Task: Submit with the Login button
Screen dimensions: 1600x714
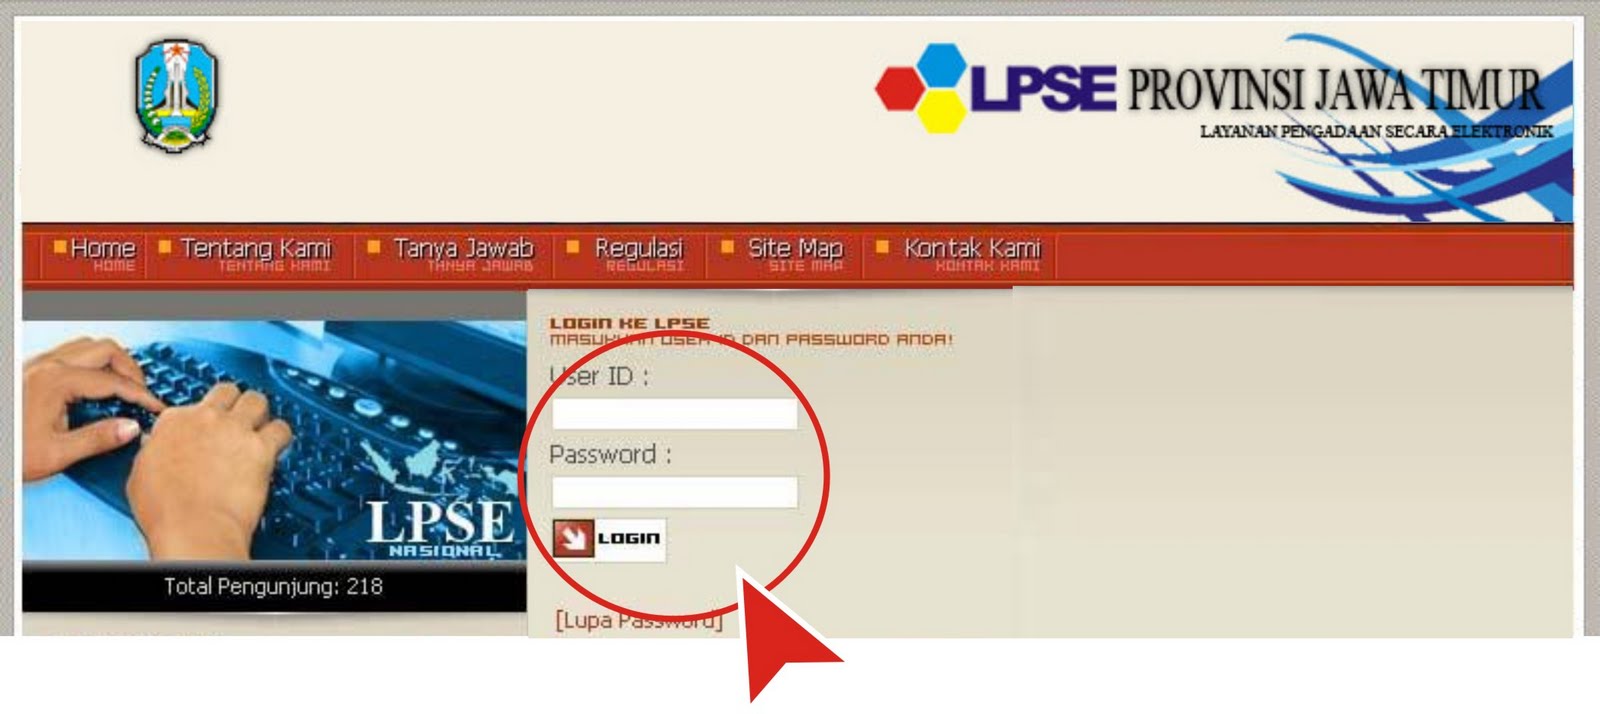Action: pos(609,539)
